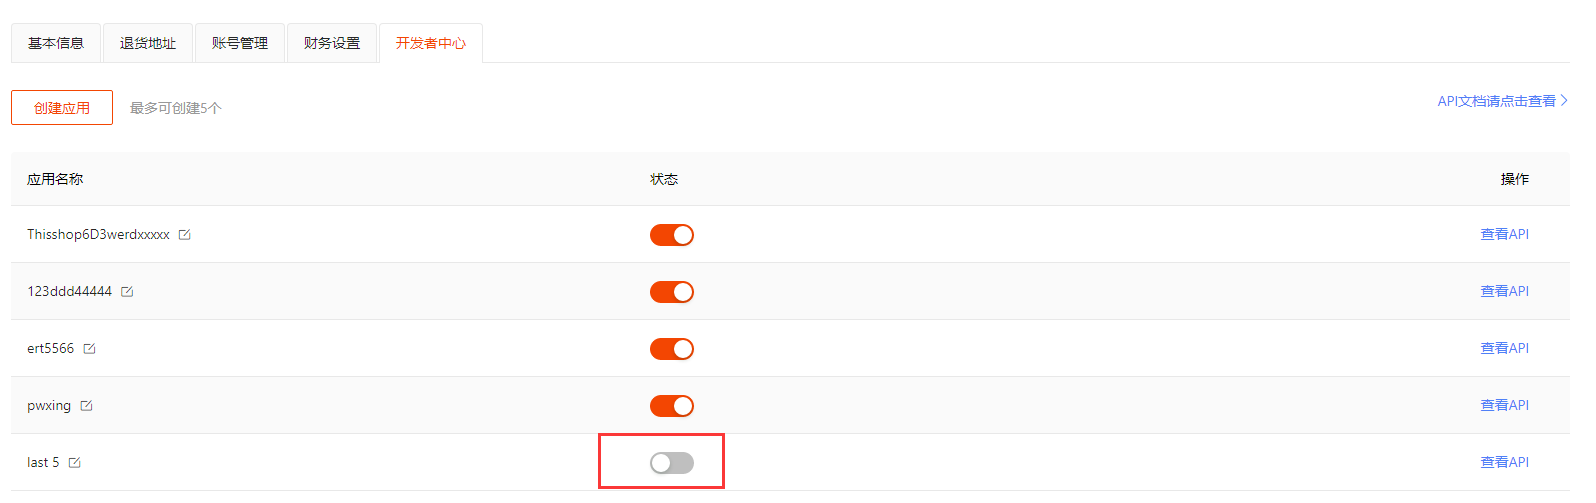Go to the 账号管理 tab
1596x503 pixels.
tap(240, 43)
